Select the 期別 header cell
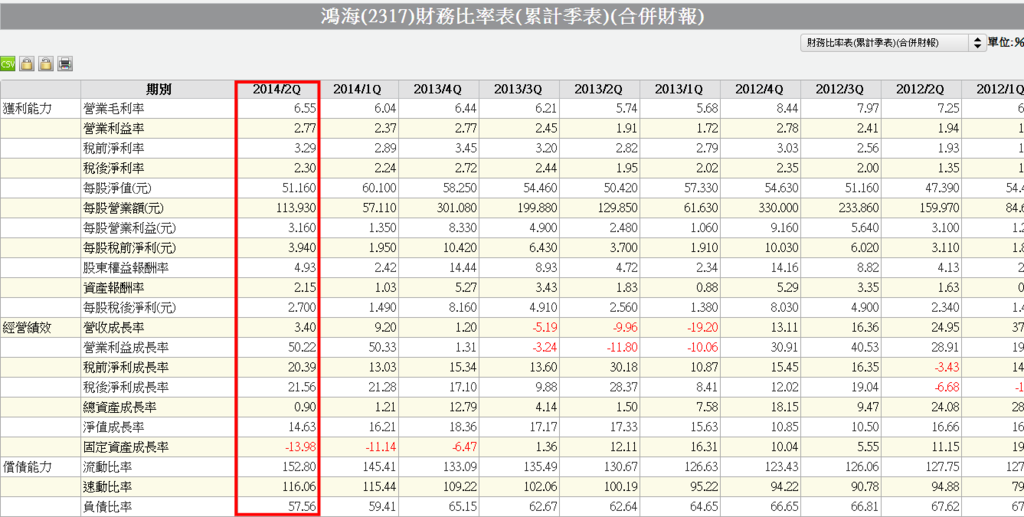1024x517 pixels. (158, 89)
